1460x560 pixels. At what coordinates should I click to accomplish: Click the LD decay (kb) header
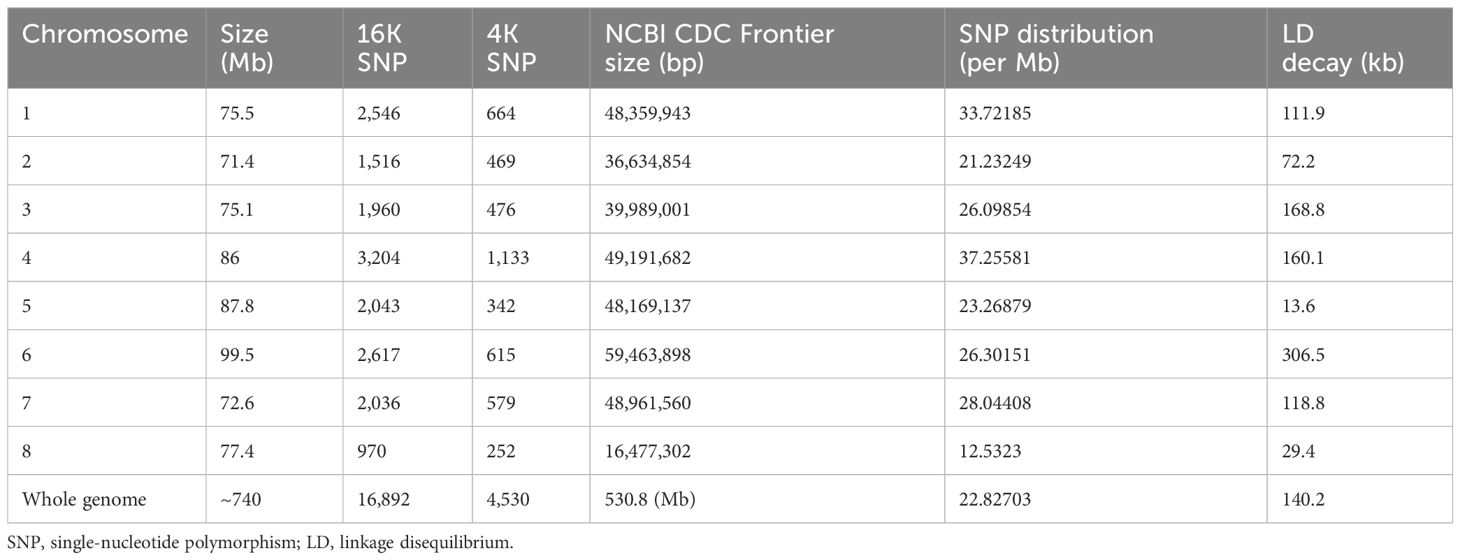[x=1343, y=47]
